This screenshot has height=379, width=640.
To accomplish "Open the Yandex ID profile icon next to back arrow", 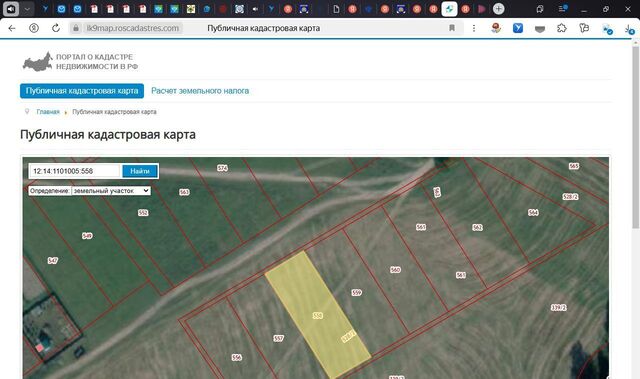I will pos(34,28).
